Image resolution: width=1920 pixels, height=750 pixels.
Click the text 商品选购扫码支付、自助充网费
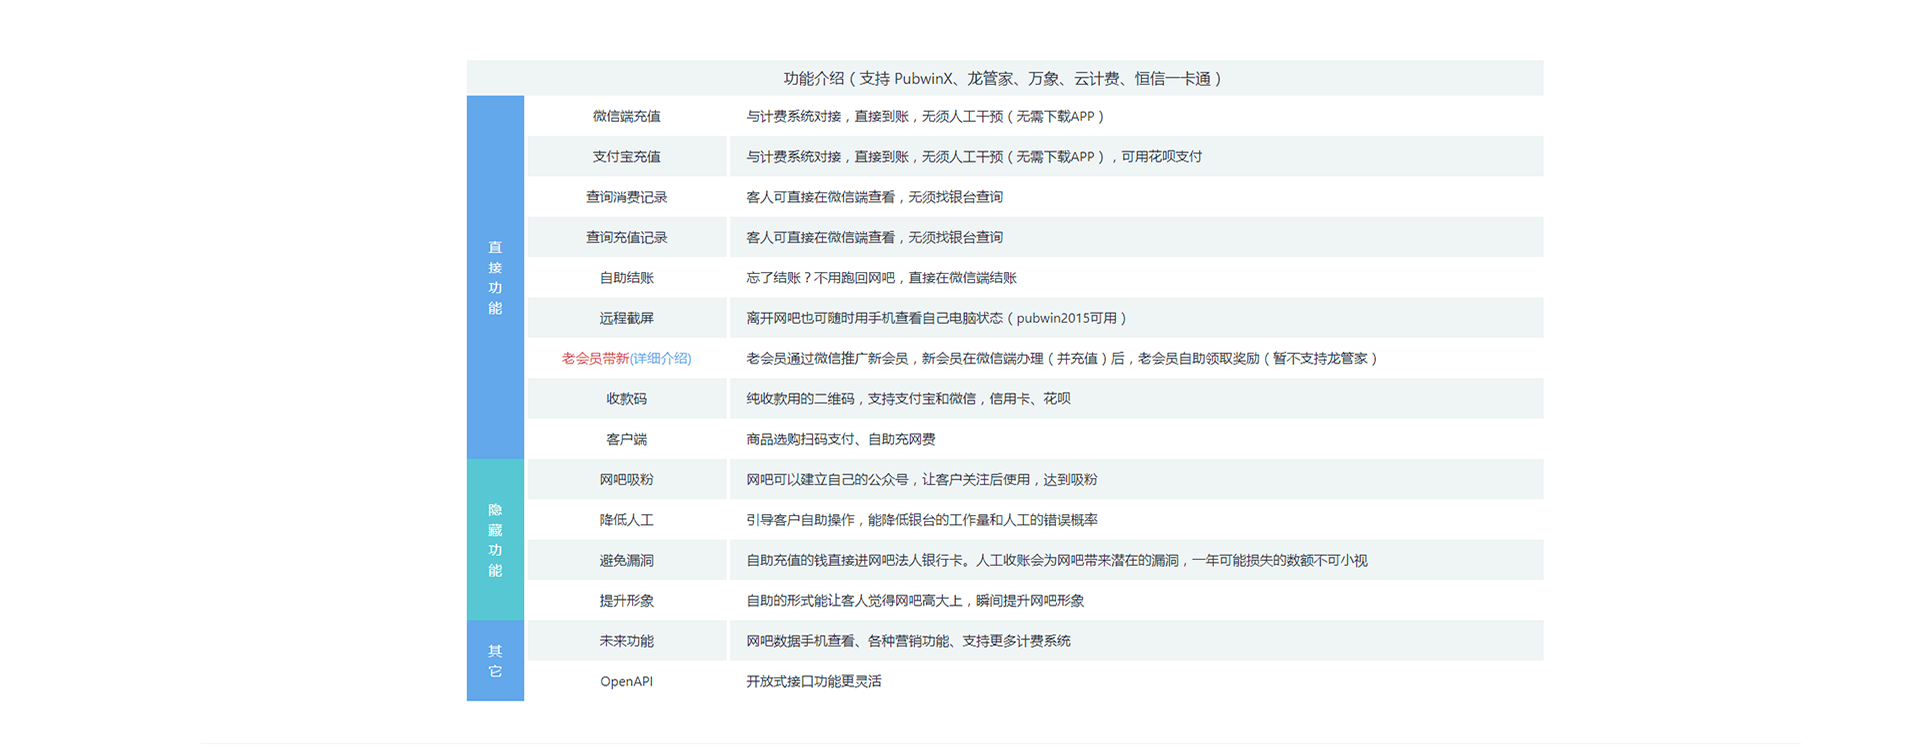(x=841, y=439)
